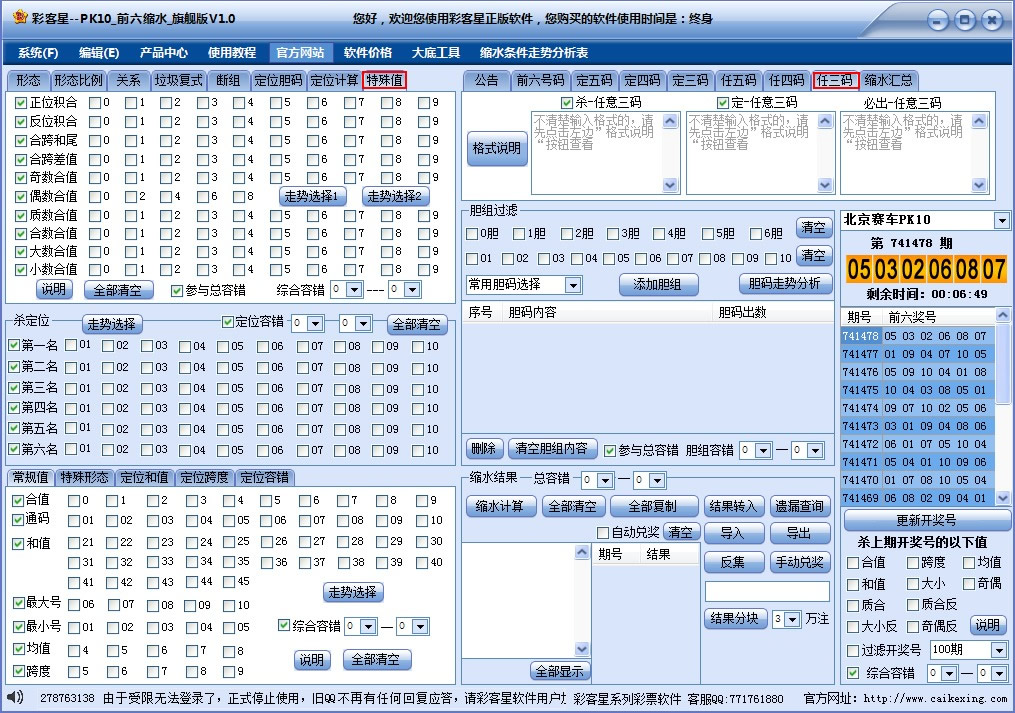Image resolution: width=1015 pixels, height=713 pixels.
Task: Select the 形态比例 tab
Action: [78, 81]
